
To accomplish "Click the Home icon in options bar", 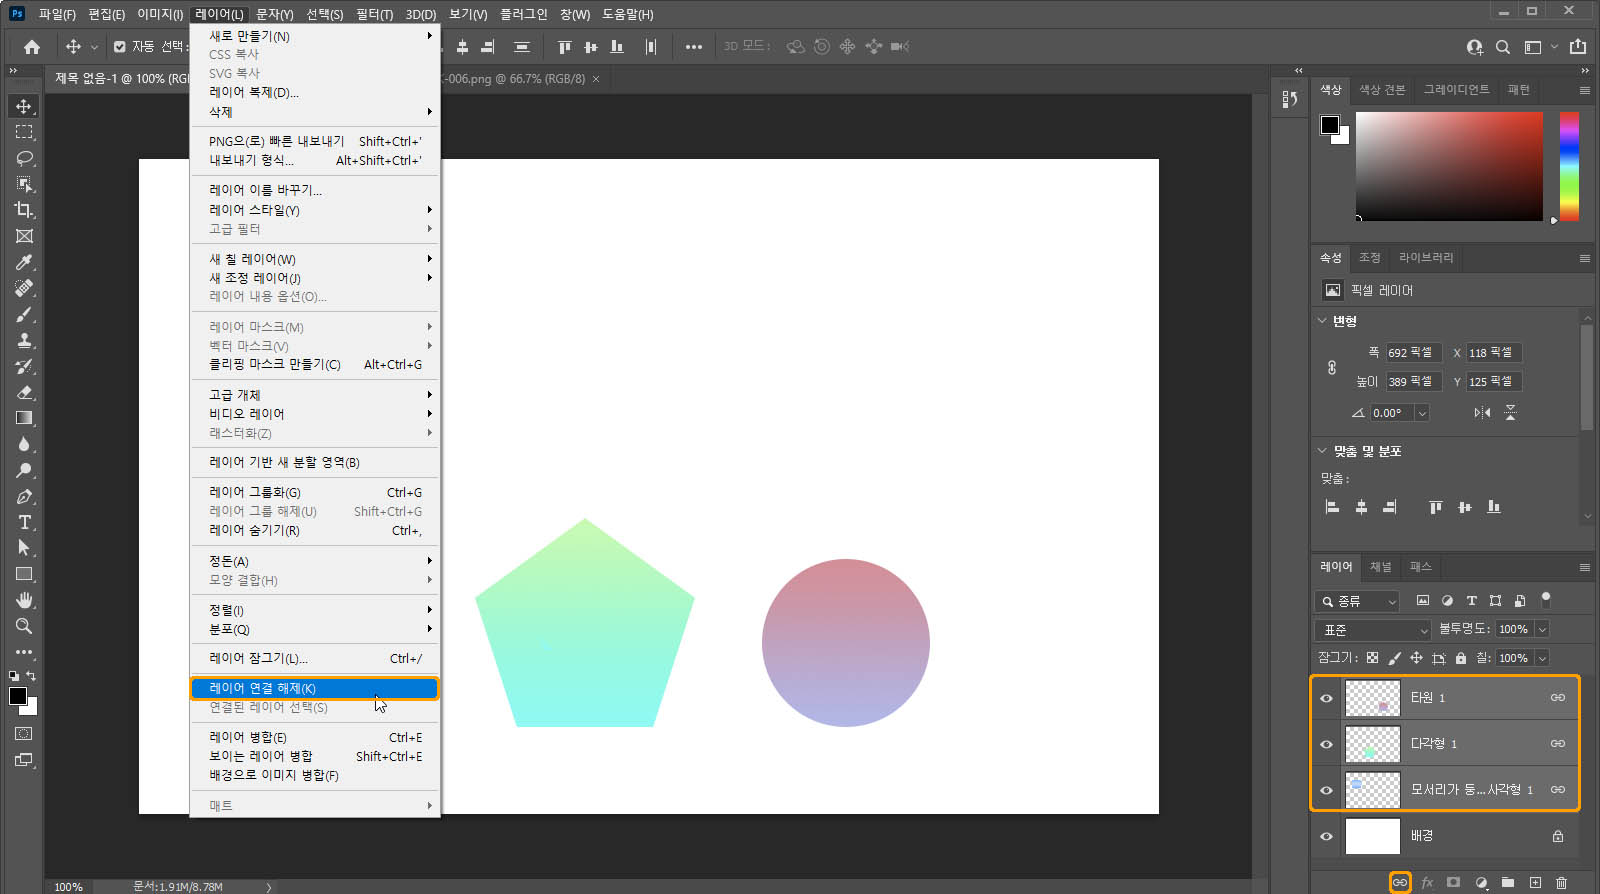I will (x=32, y=47).
